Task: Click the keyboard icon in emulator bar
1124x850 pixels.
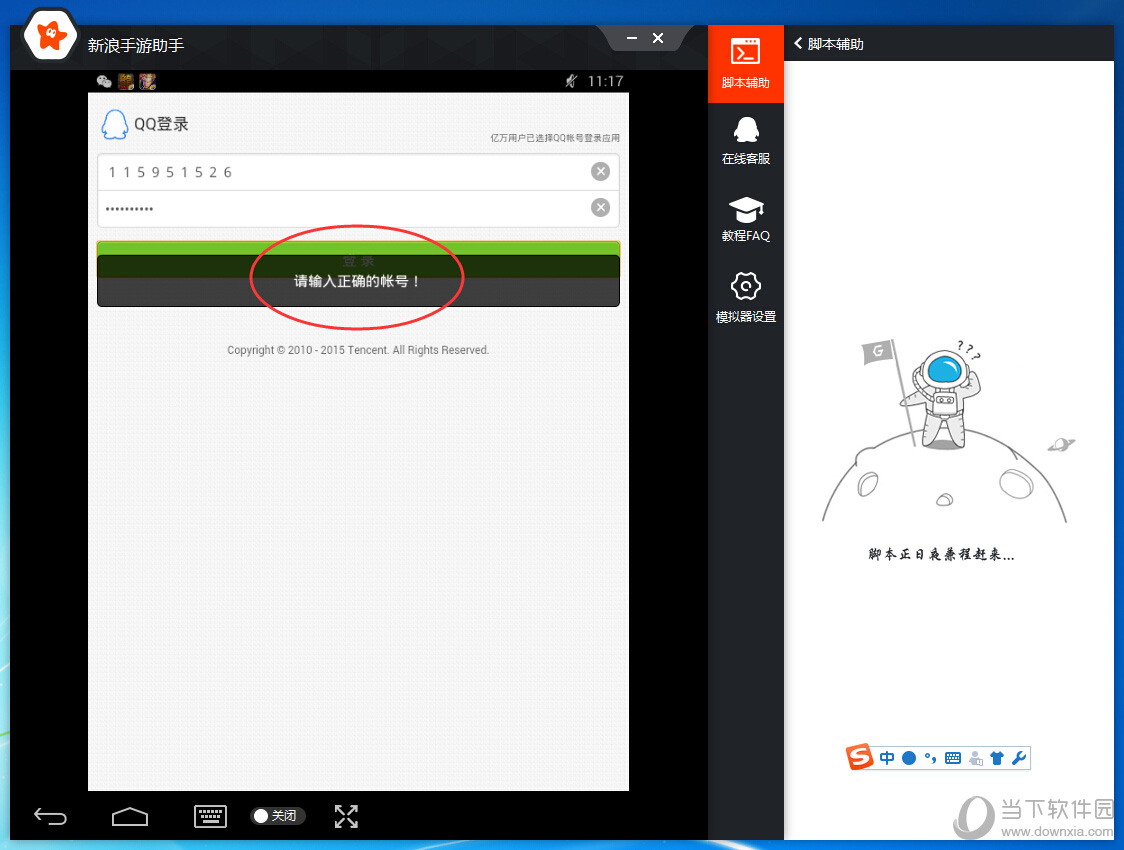Action: 210,816
